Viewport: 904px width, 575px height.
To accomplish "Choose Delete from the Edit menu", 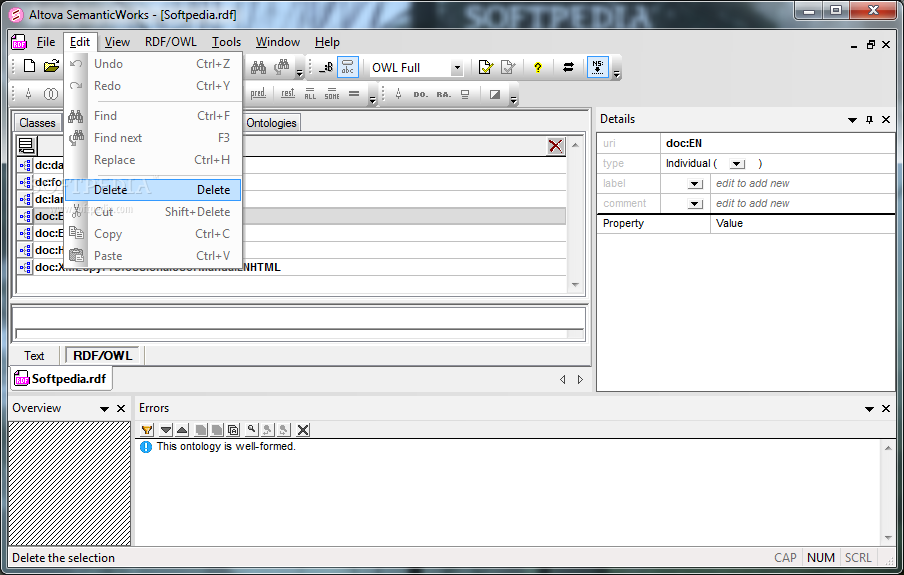I will [153, 190].
